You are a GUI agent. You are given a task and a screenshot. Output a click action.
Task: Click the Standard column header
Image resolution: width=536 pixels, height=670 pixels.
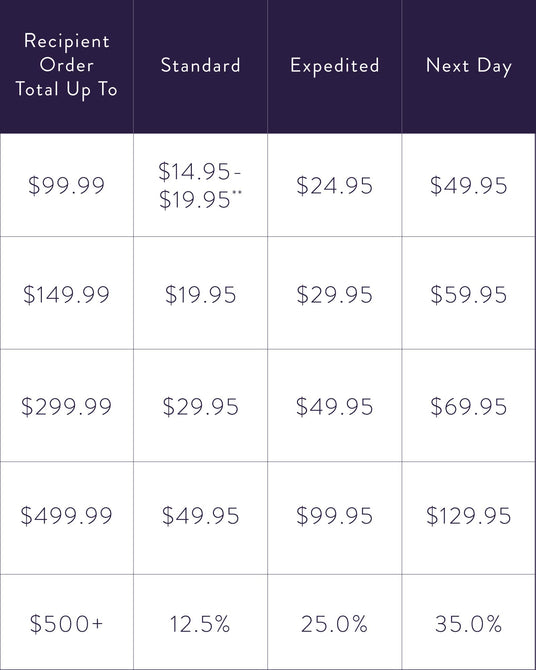tap(200, 65)
